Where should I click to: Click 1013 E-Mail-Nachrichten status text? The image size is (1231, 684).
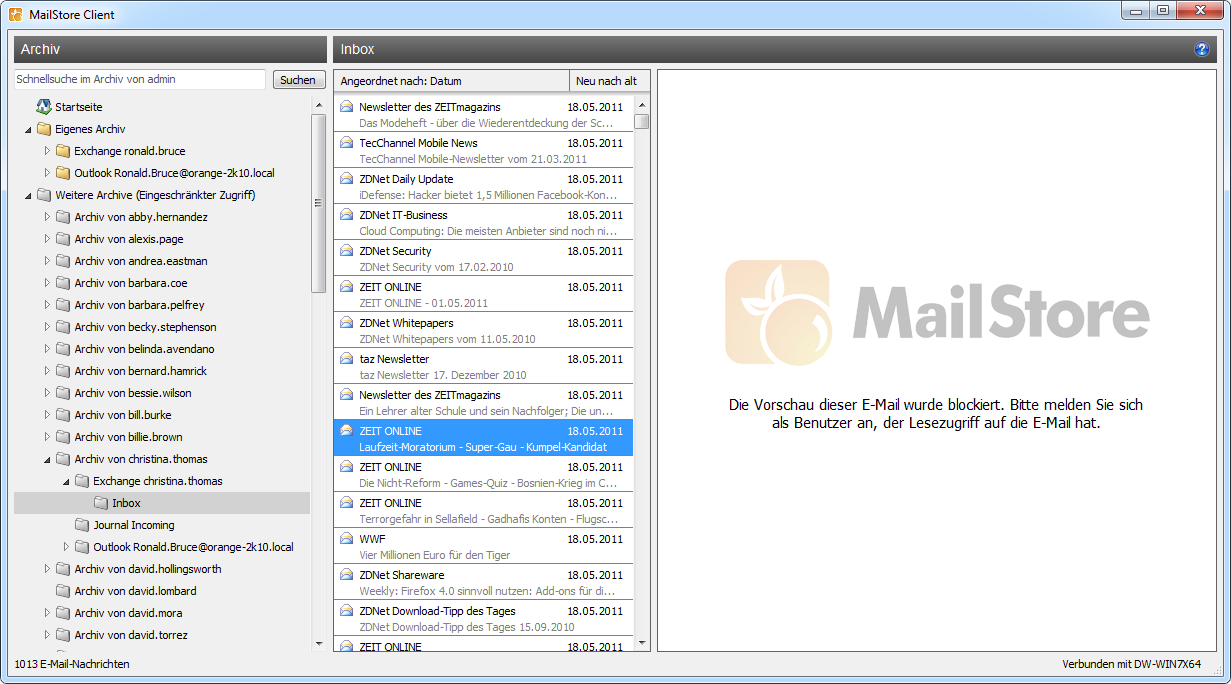(72, 664)
